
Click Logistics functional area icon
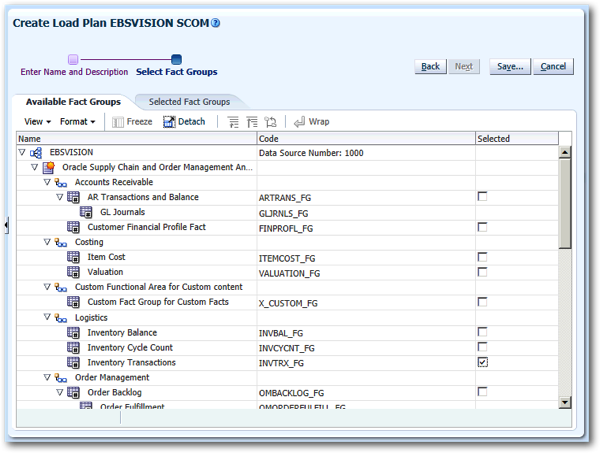(x=61, y=318)
